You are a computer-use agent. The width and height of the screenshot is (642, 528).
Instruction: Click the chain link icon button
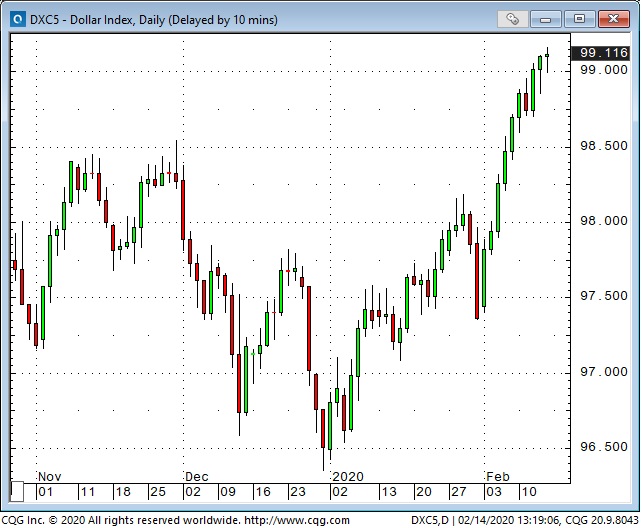[x=512, y=19]
